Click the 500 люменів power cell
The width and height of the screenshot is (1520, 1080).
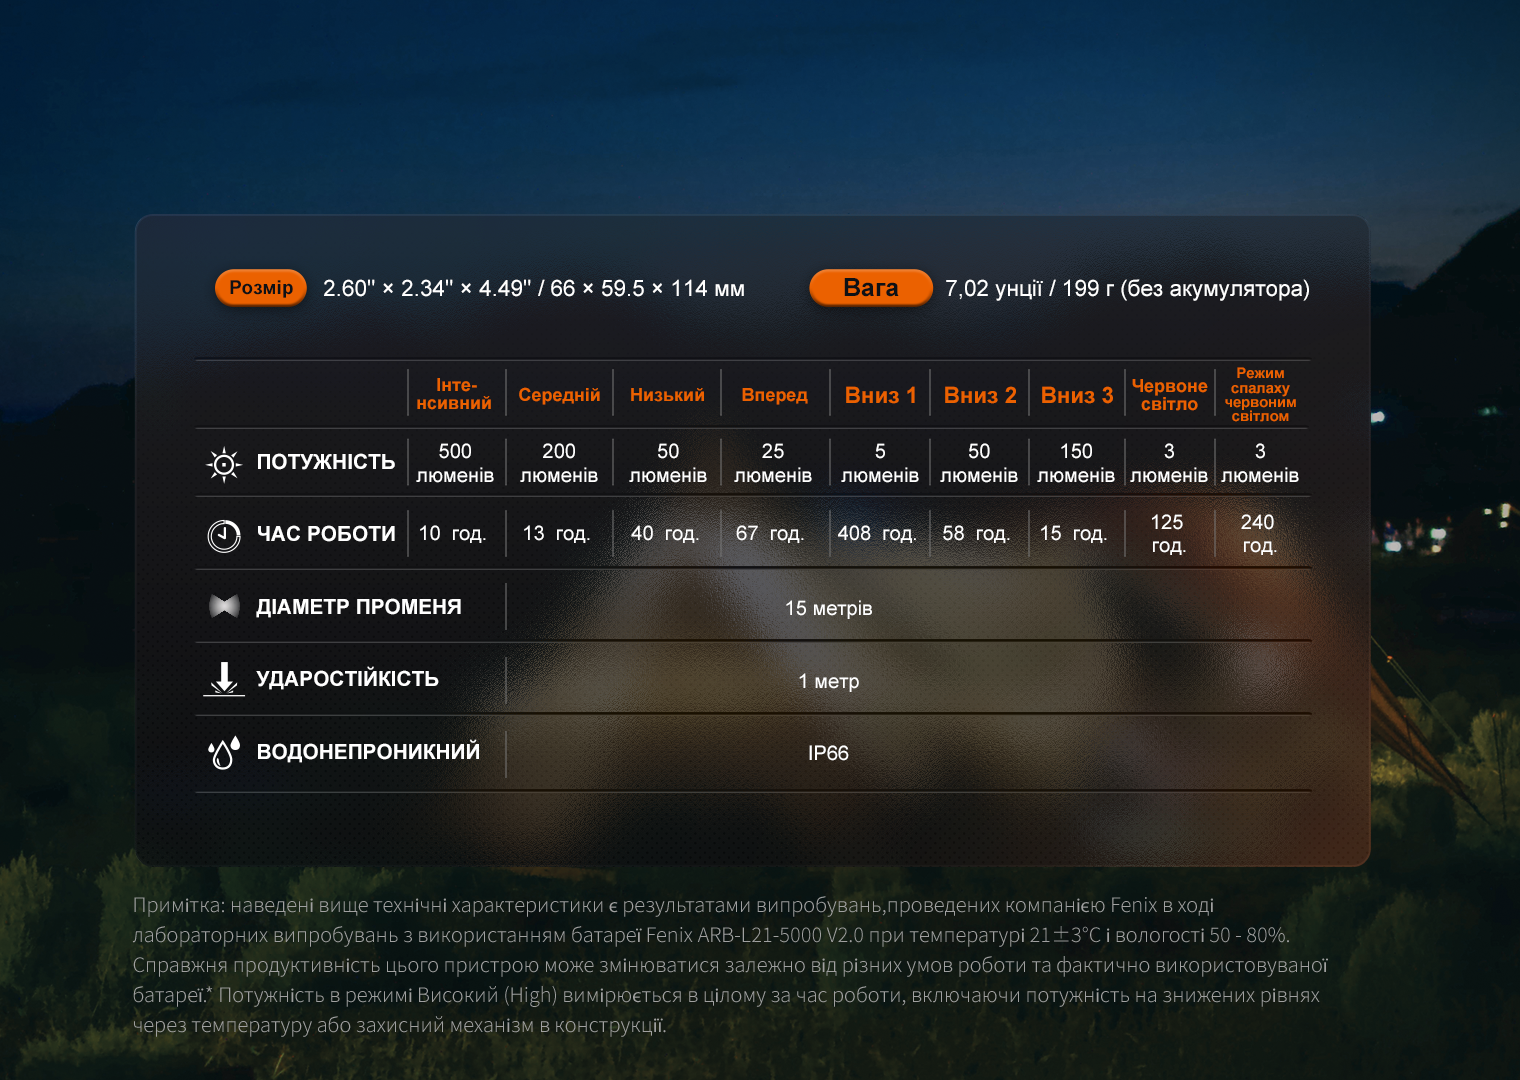(455, 463)
